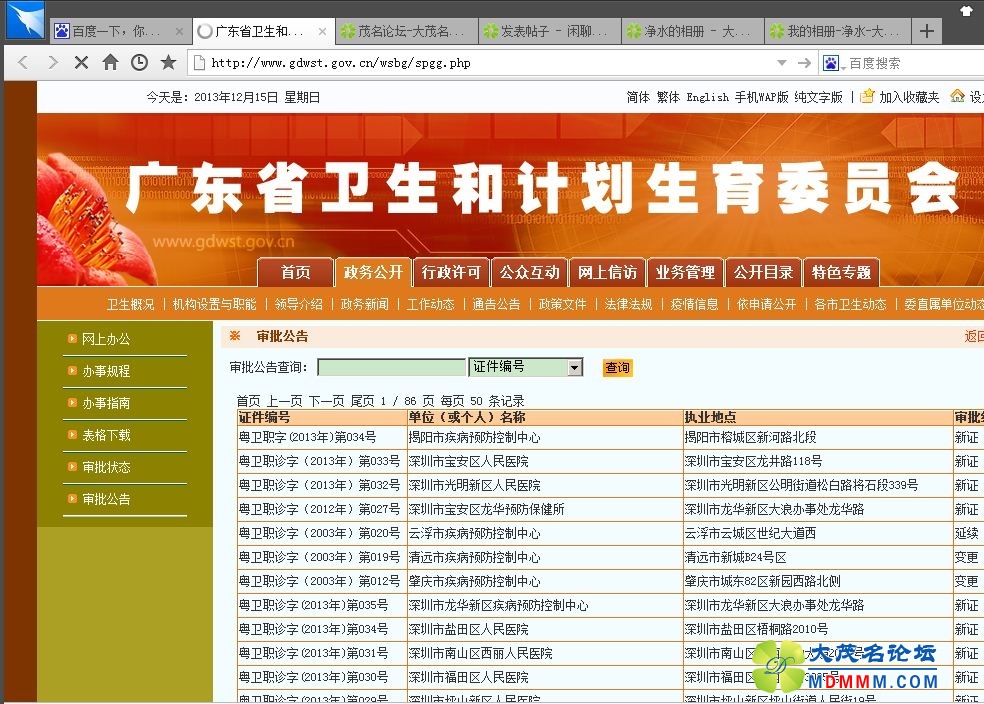Switch to the 发表帖子 - 闲聊 tab
Image resolution: width=984 pixels, height=704 pixels.
[x=550, y=31]
